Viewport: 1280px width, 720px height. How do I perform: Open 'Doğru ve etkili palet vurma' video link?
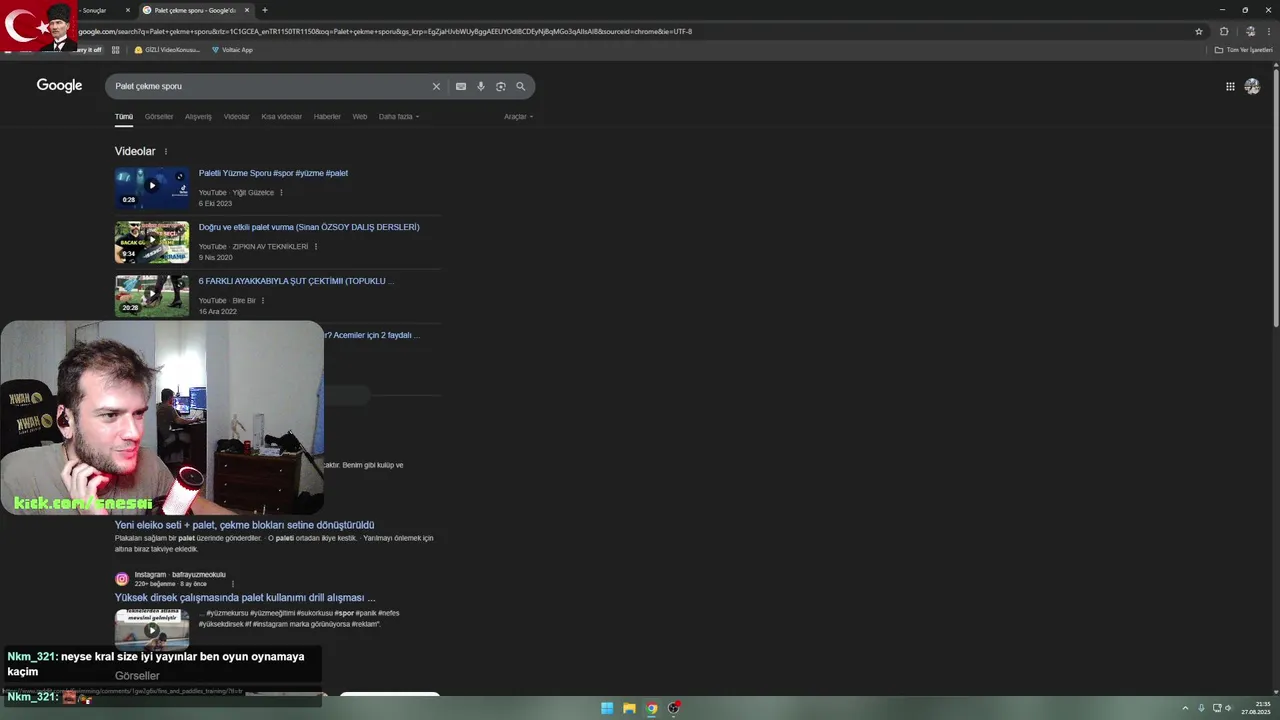tap(309, 227)
